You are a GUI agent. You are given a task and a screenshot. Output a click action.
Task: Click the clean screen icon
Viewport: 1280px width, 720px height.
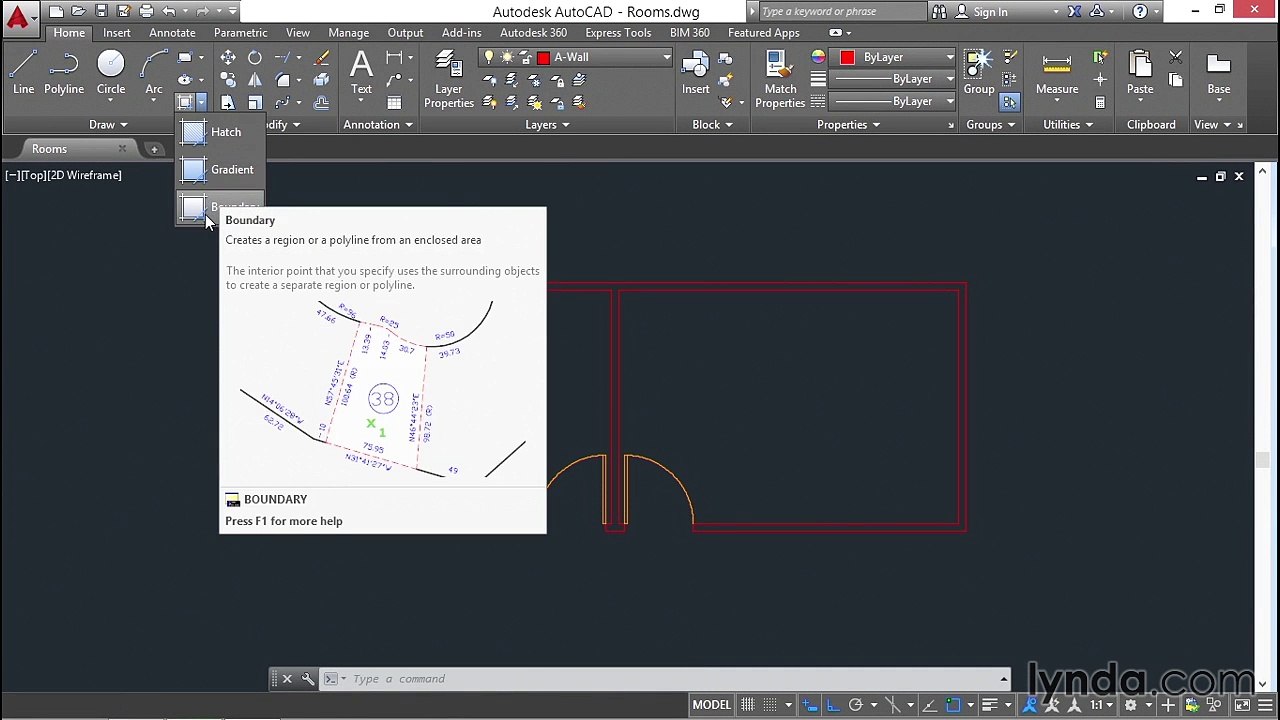1242,705
